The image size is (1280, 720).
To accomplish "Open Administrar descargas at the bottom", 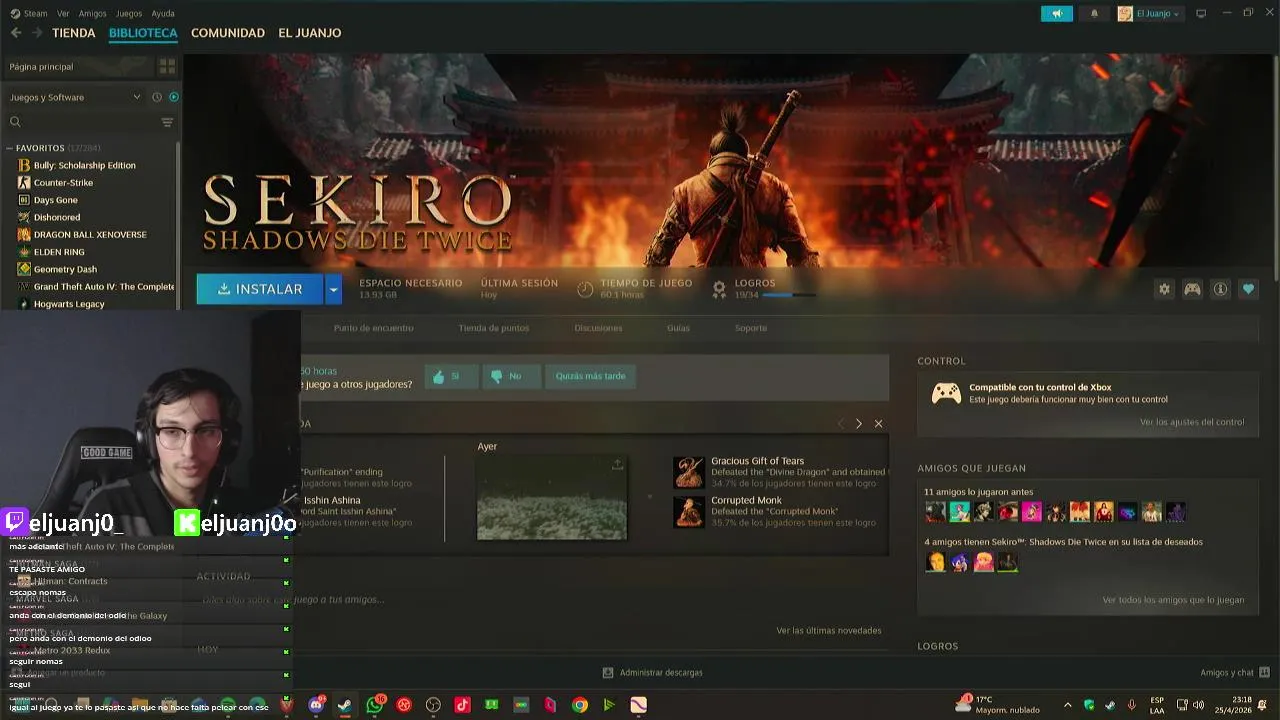I will coord(653,673).
